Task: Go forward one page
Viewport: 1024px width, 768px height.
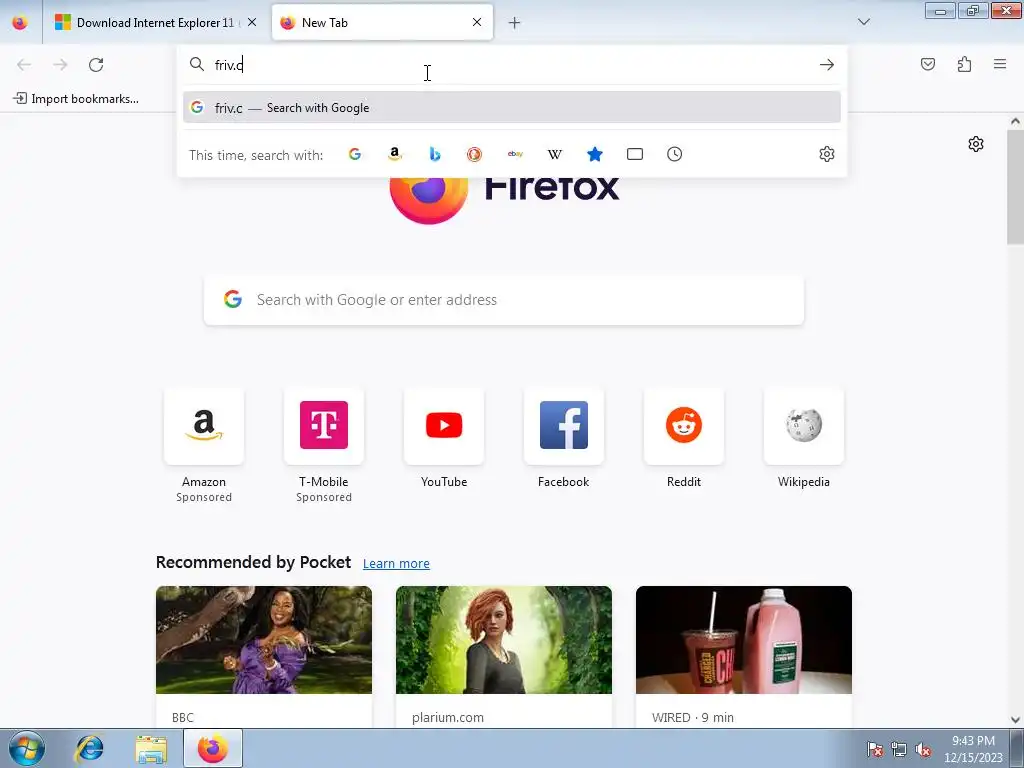Action: pos(60,65)
